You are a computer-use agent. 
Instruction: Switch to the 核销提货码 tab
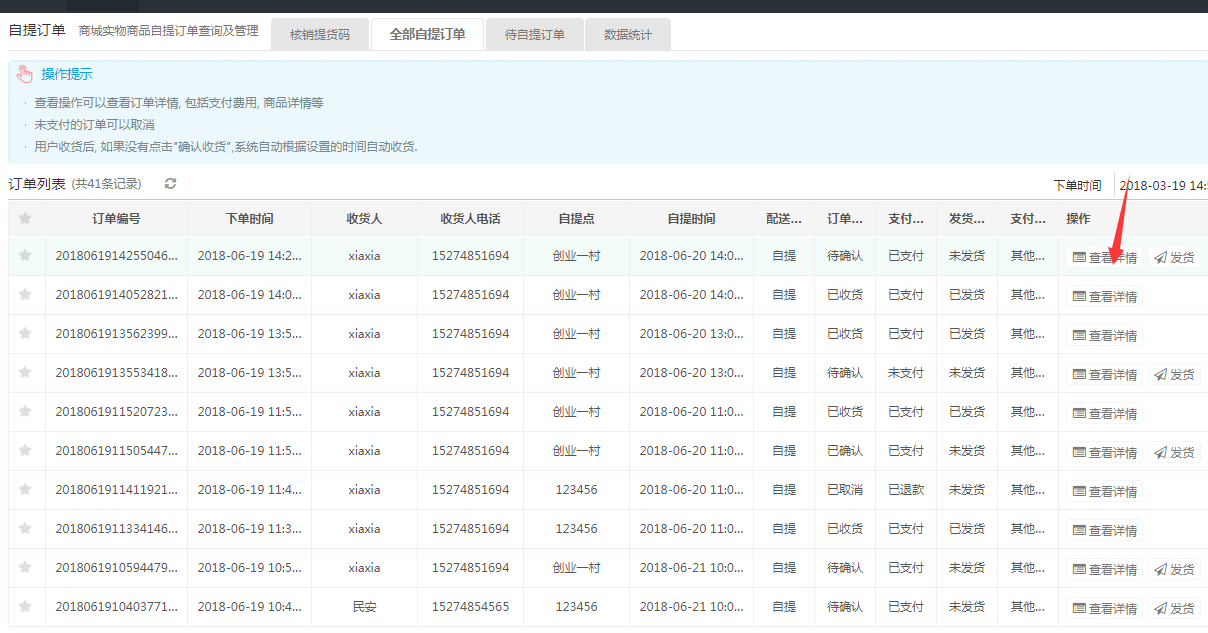click(x=320, y=35)
